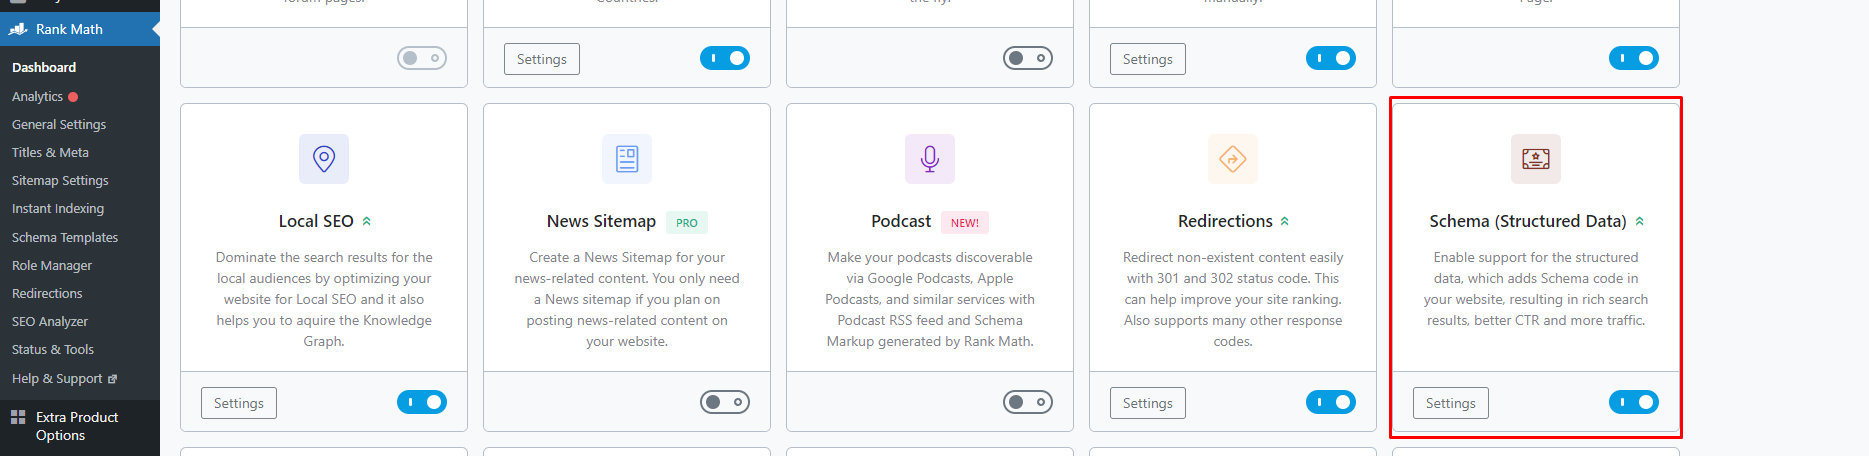Click the News Sitemap document icon
The image size is (1869, 456).
click(627, 159)
